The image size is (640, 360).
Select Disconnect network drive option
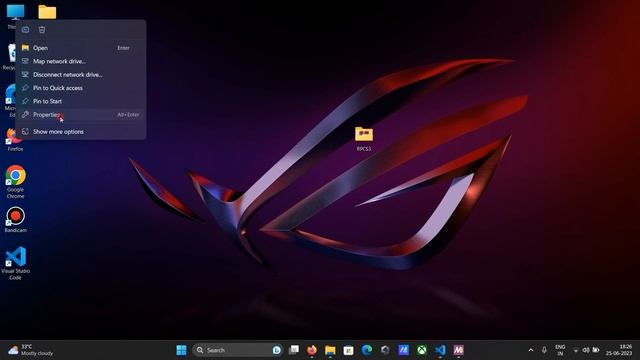pos(81,75)
